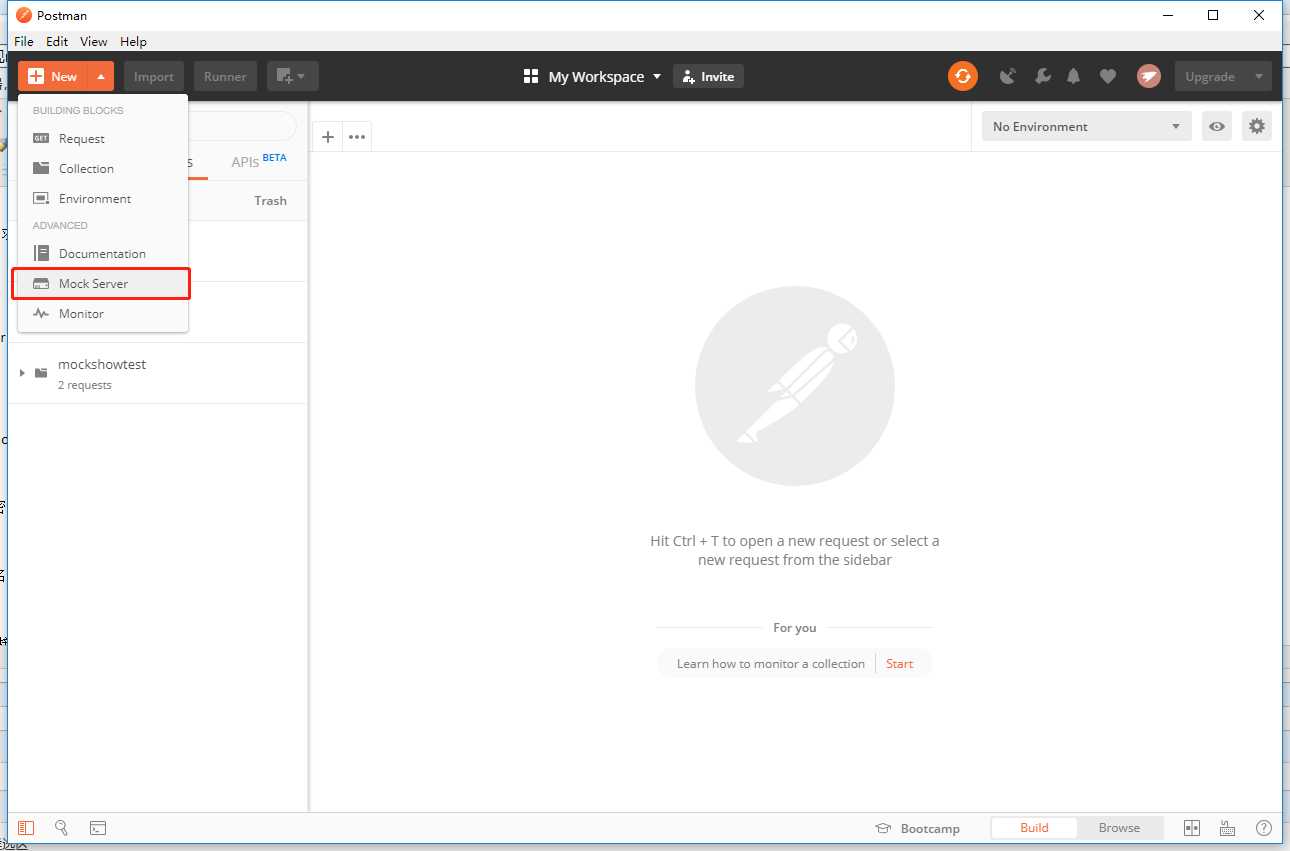Choose Request from New menu
1290x851 pixels.
tap(103, 138)
